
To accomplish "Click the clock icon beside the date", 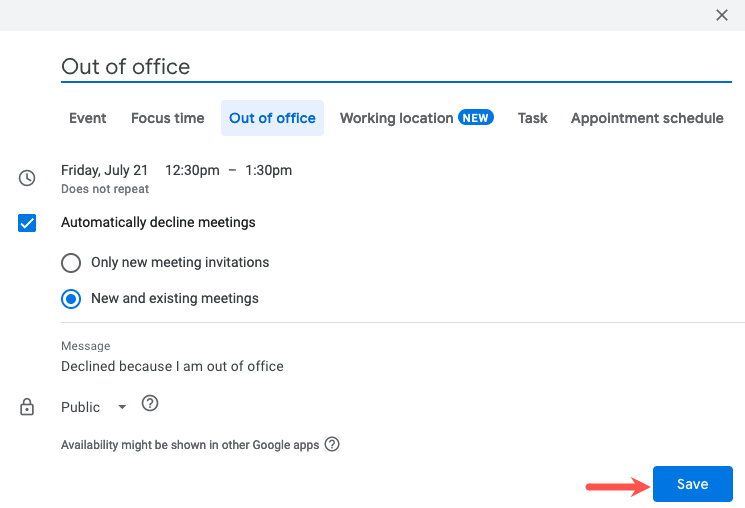I will [27, 178].
